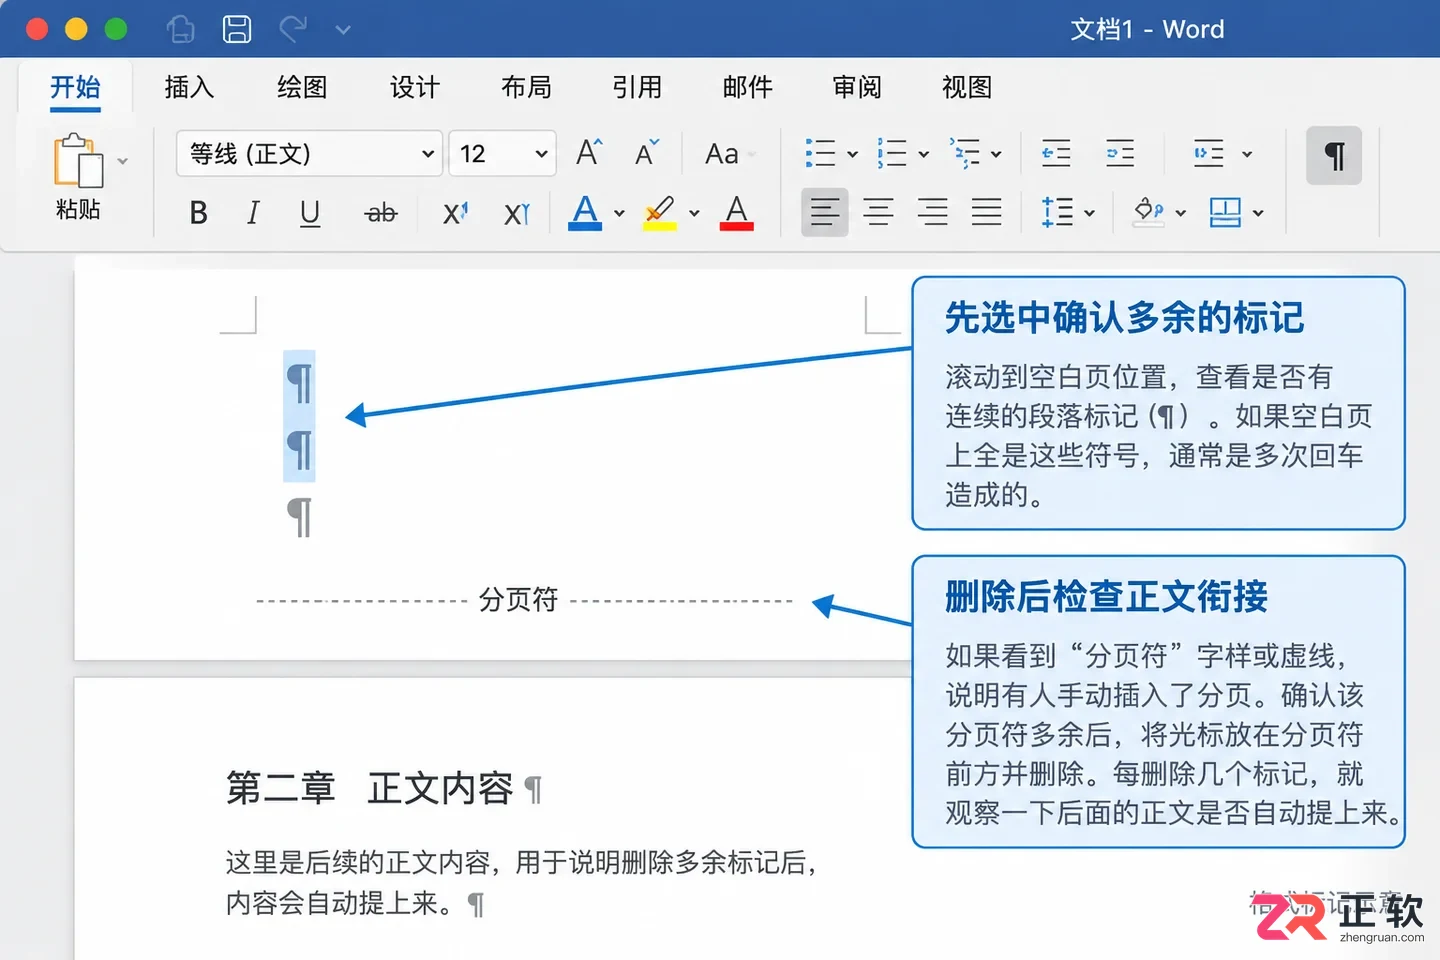Switch to the 布局 tab
This screenshot has height=960, width=1440.
(x=526, y=88)
